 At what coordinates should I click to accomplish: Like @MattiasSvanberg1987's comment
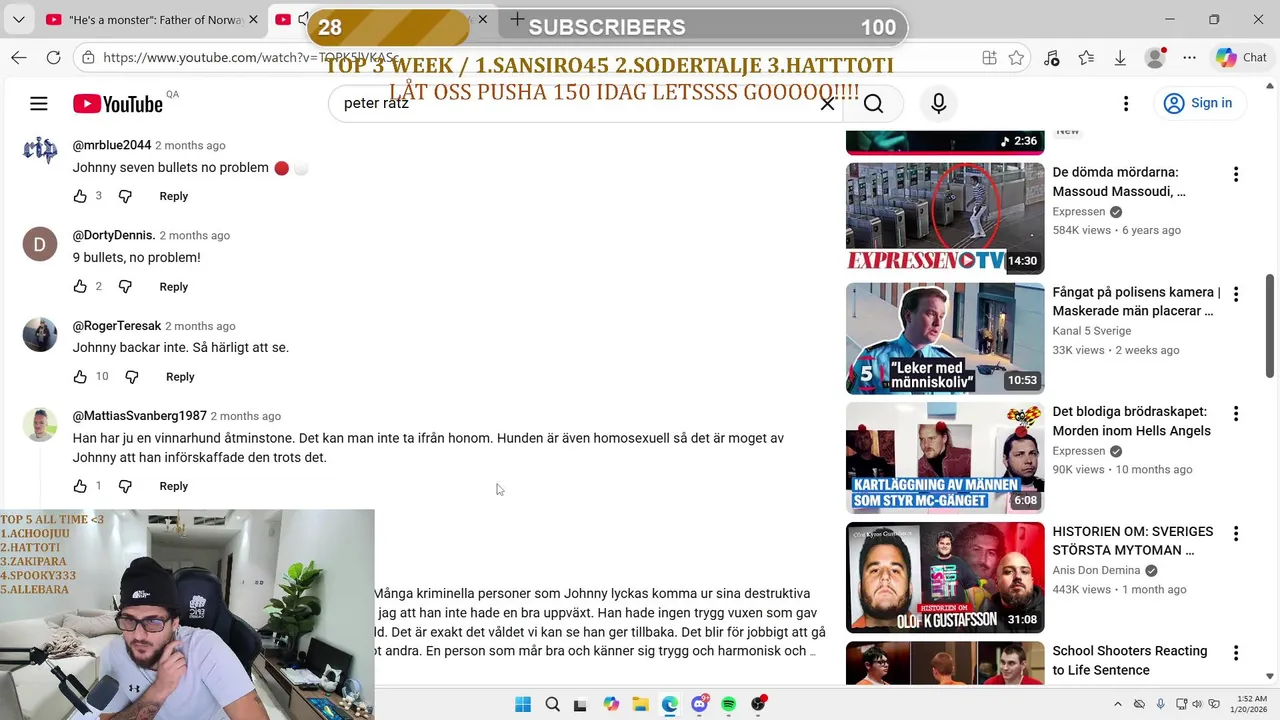[80, 486]
